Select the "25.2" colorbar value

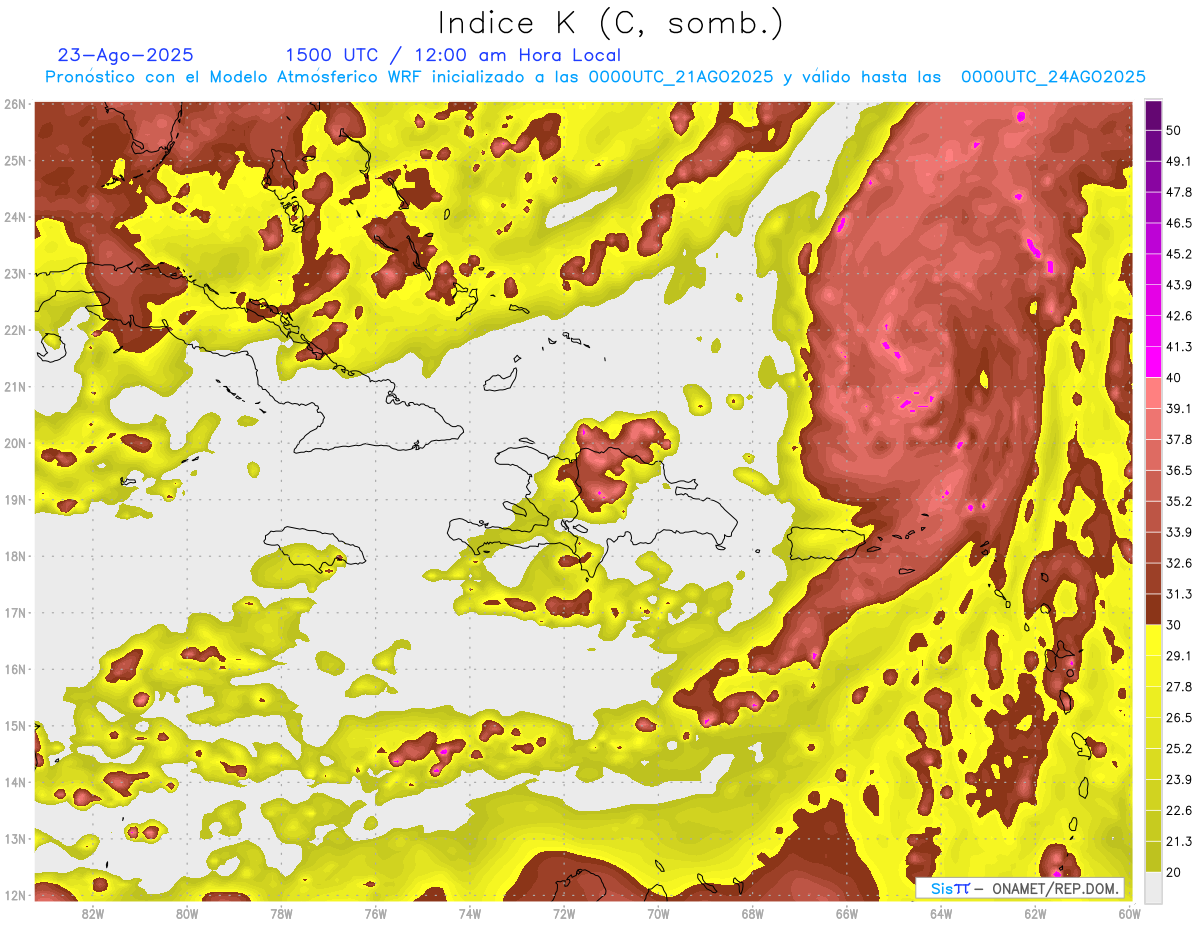pyautogui.click(x=1179, y=748)
